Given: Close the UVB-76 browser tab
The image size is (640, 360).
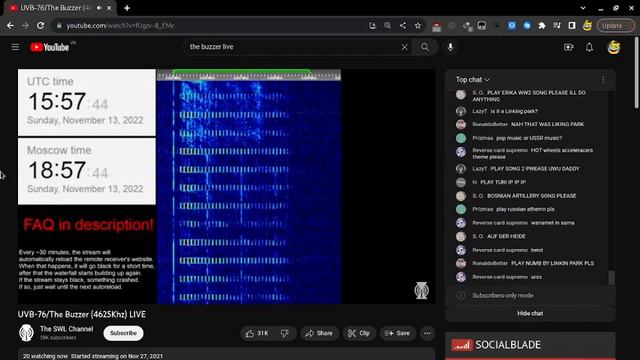Looking at the screenshot, I should coord(109,8).
